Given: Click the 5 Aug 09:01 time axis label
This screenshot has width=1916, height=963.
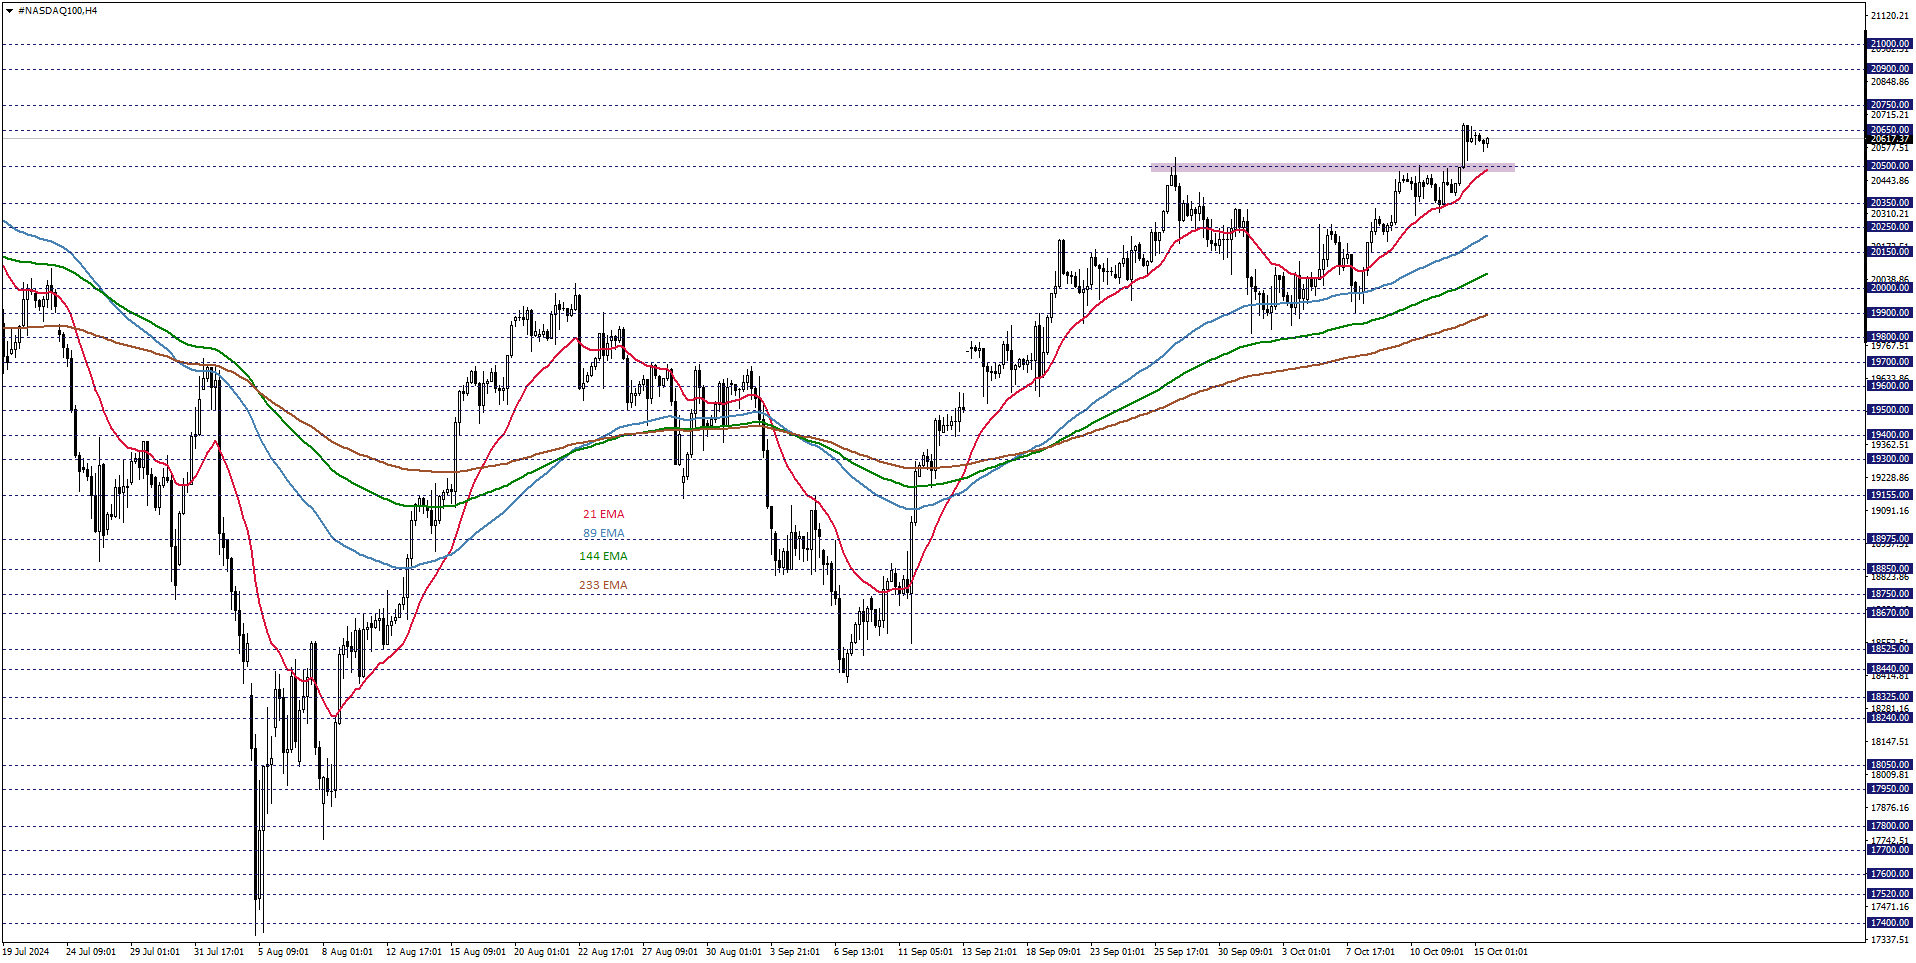Looking at the screenshot, I should 283,952.
